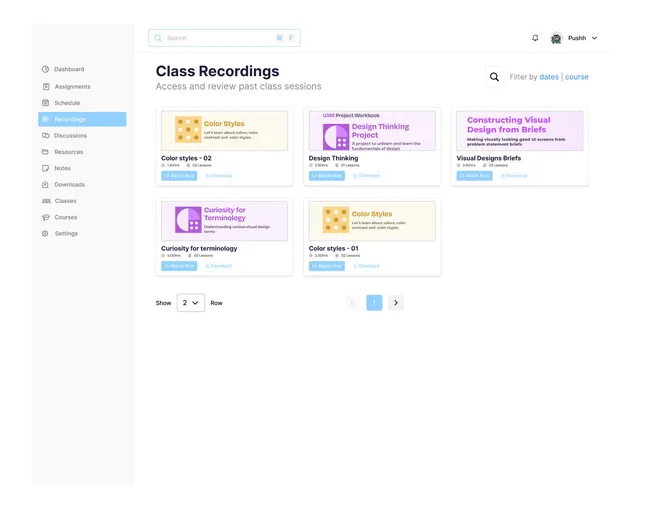Click the Color styles - 02 title

pos(186,158)
